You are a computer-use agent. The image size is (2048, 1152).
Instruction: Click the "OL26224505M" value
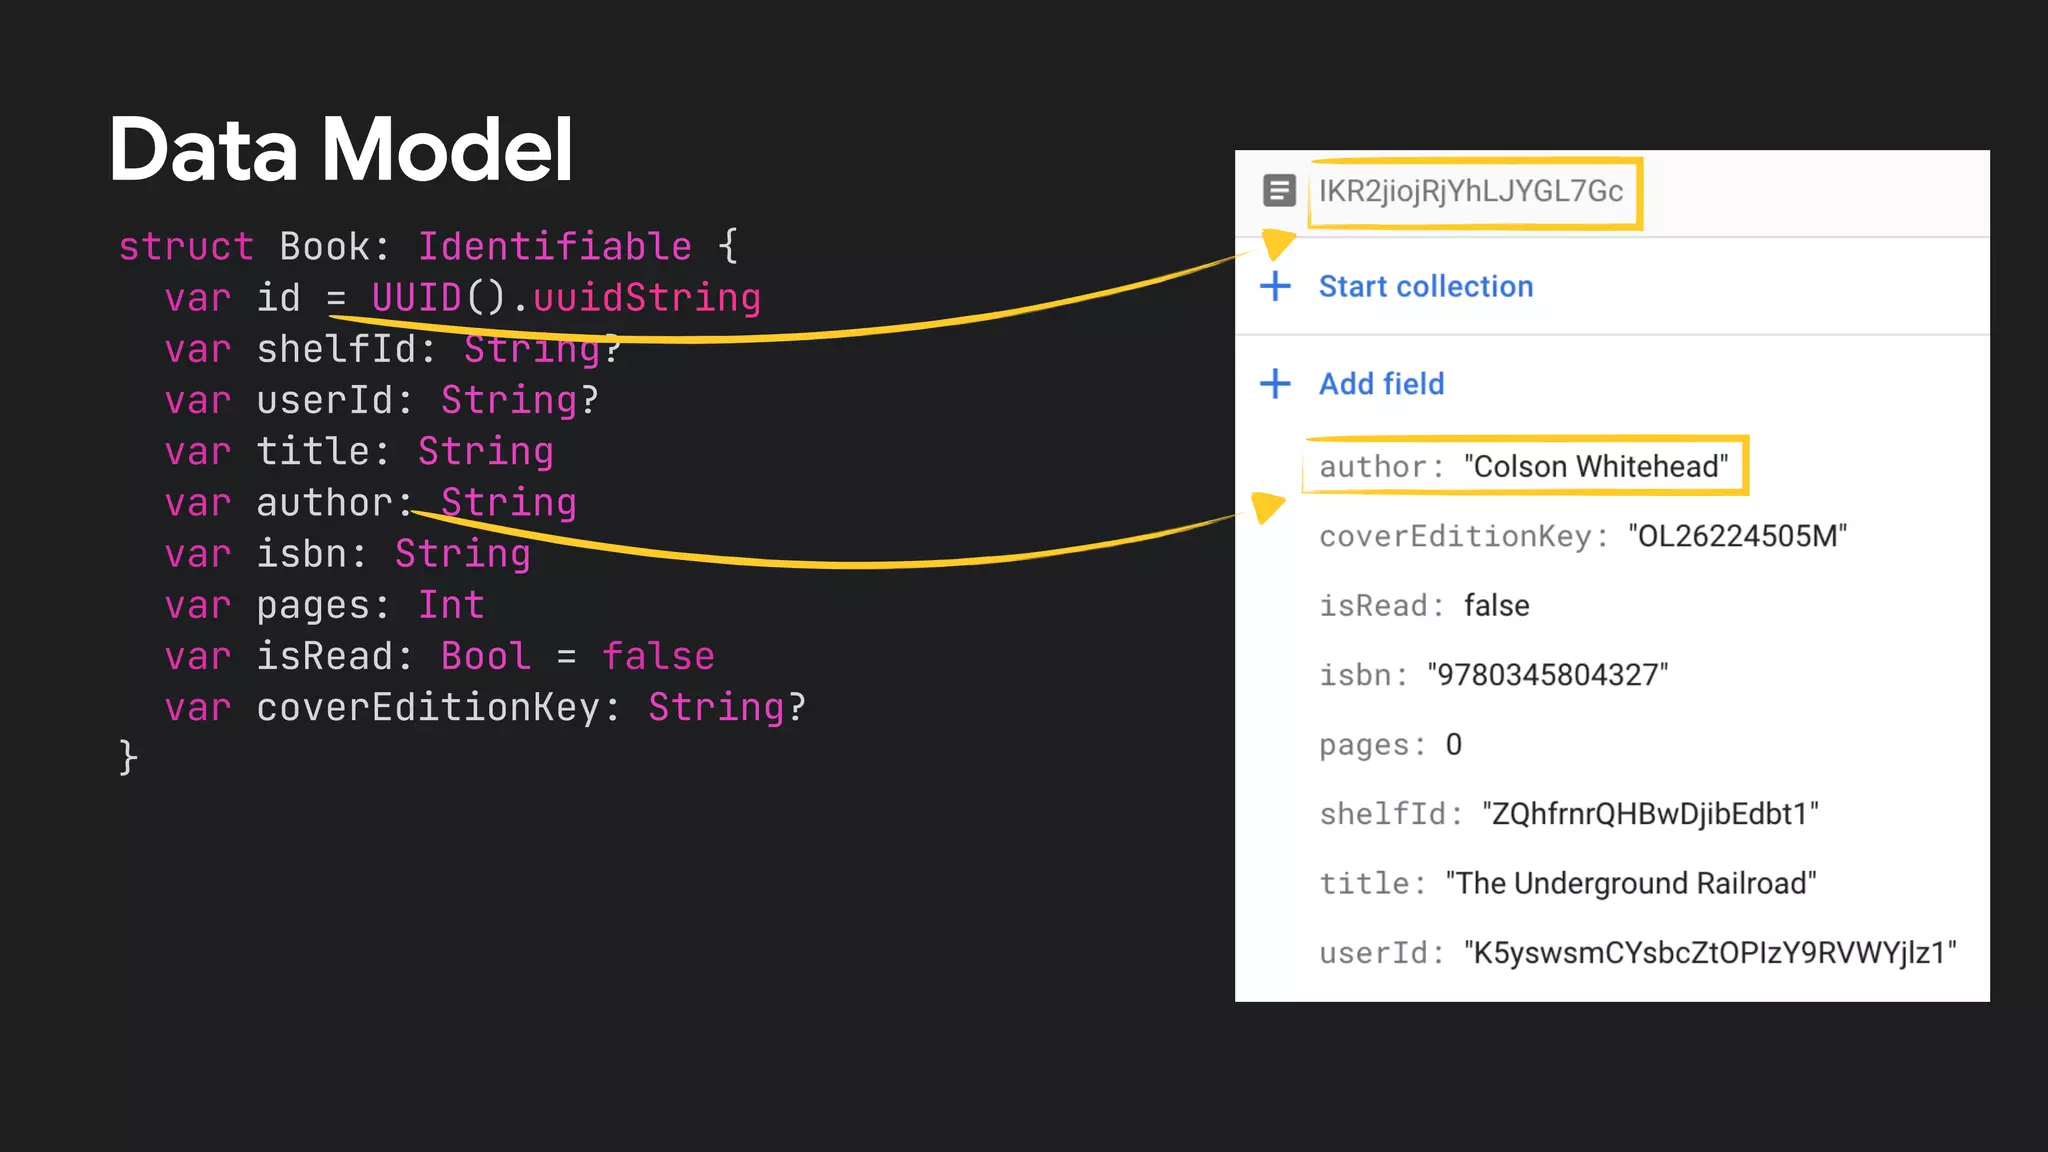point(1737,536)
